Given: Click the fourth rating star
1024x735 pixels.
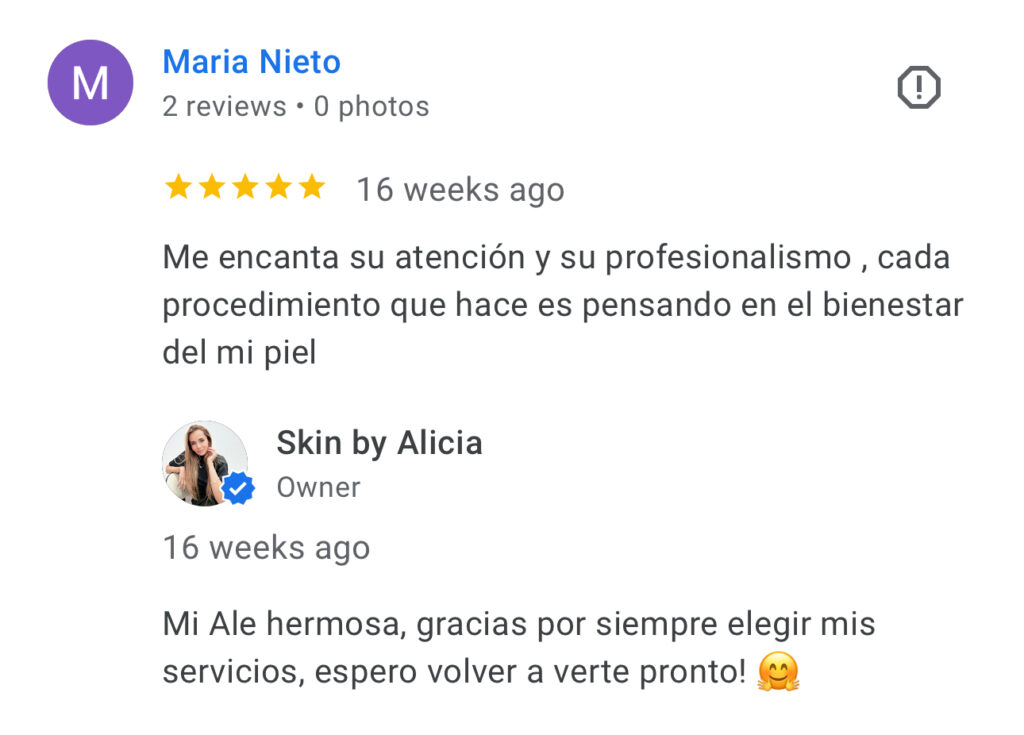Looking at the screenshot, I should 278,187.
